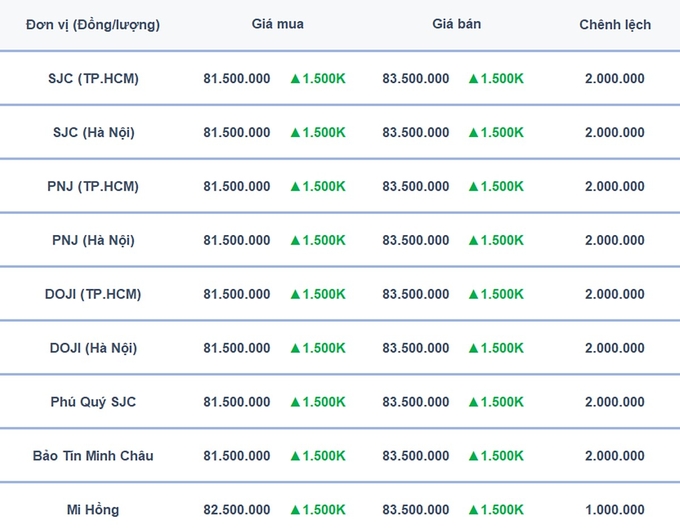Image resolution: width=680 pixels, height=530 pixels.
Task: Select SJC (TP.HCM) sell change 1.500K
Action: [496, 79]
